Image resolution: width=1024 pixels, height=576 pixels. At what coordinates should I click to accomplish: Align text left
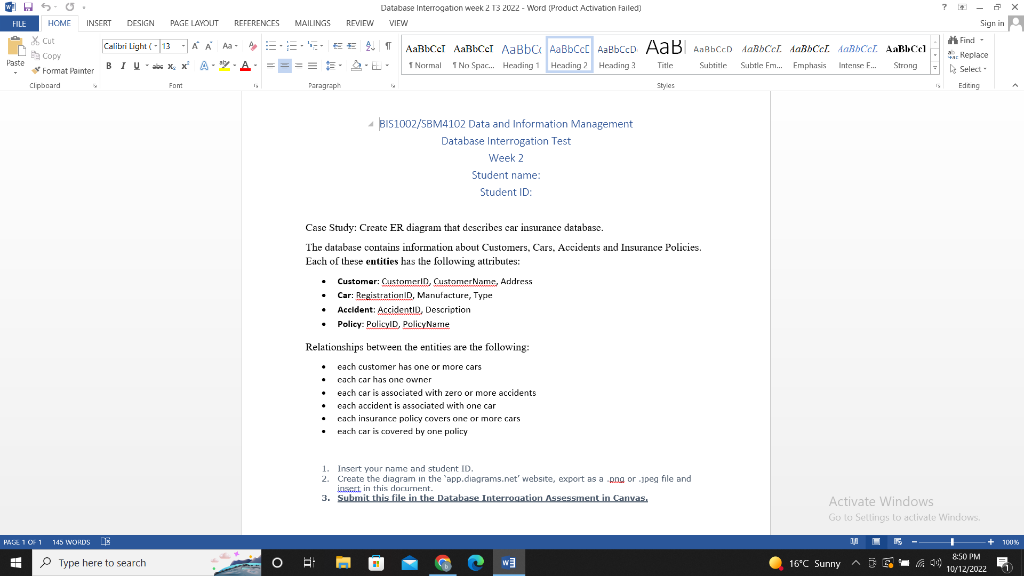(270, 66)
